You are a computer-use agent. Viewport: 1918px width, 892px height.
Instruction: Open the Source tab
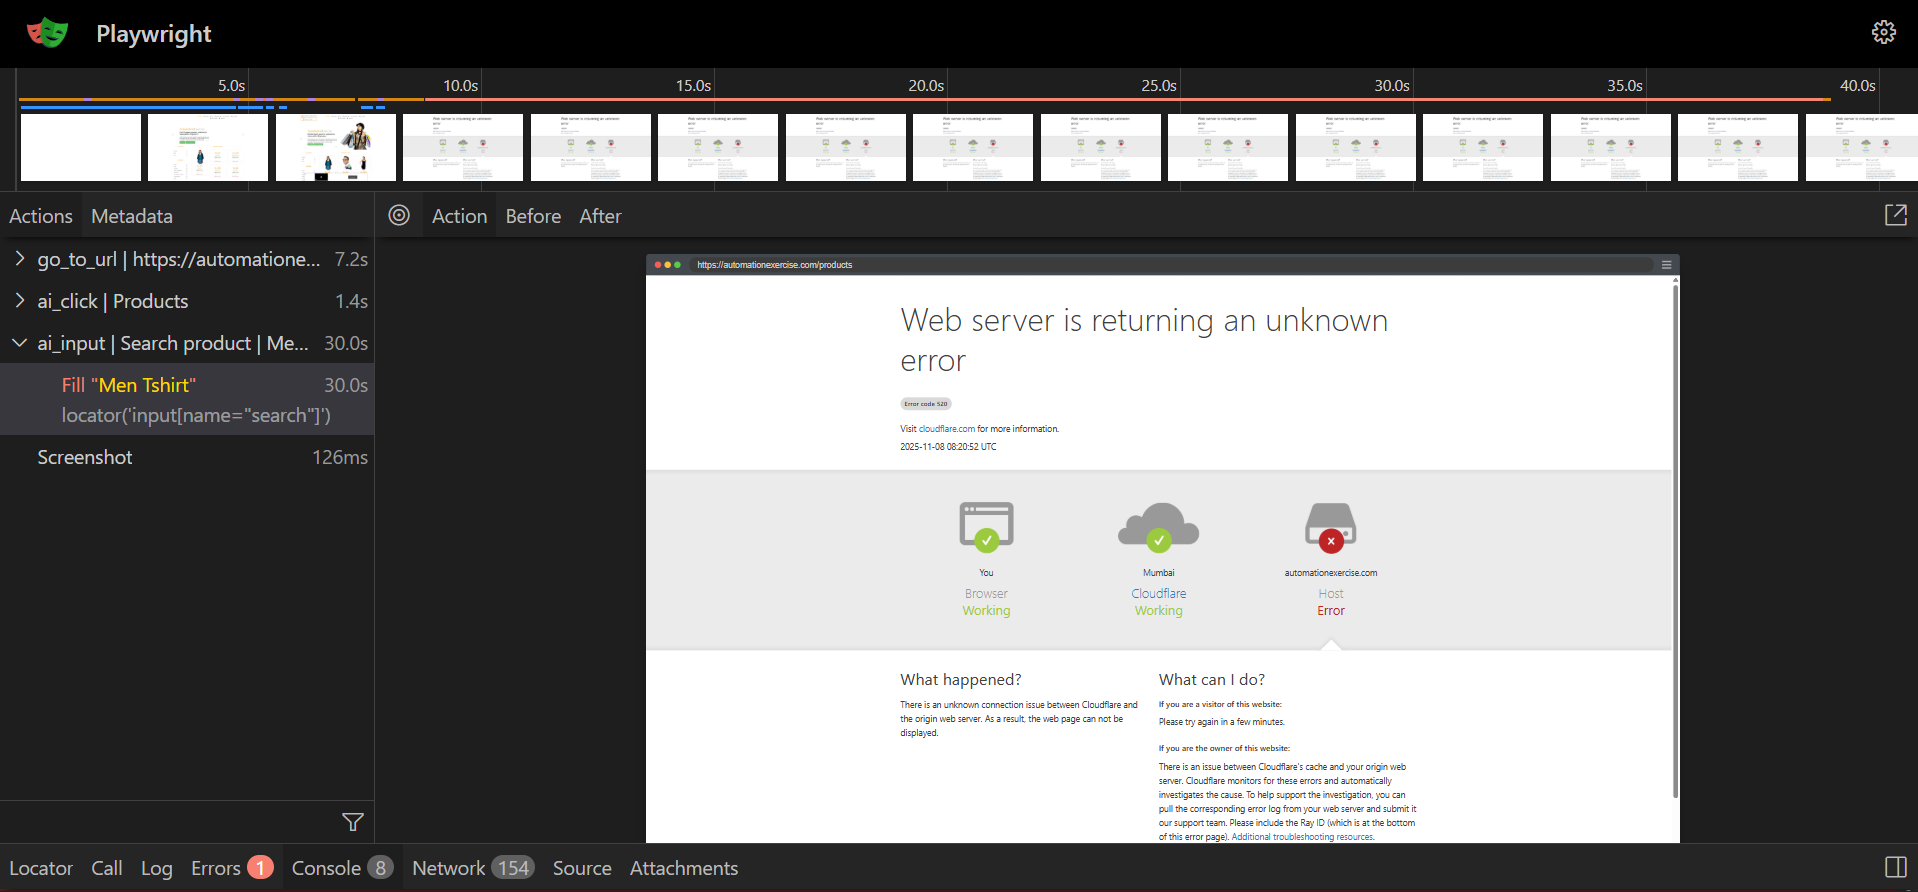click(x=582, y=868)
